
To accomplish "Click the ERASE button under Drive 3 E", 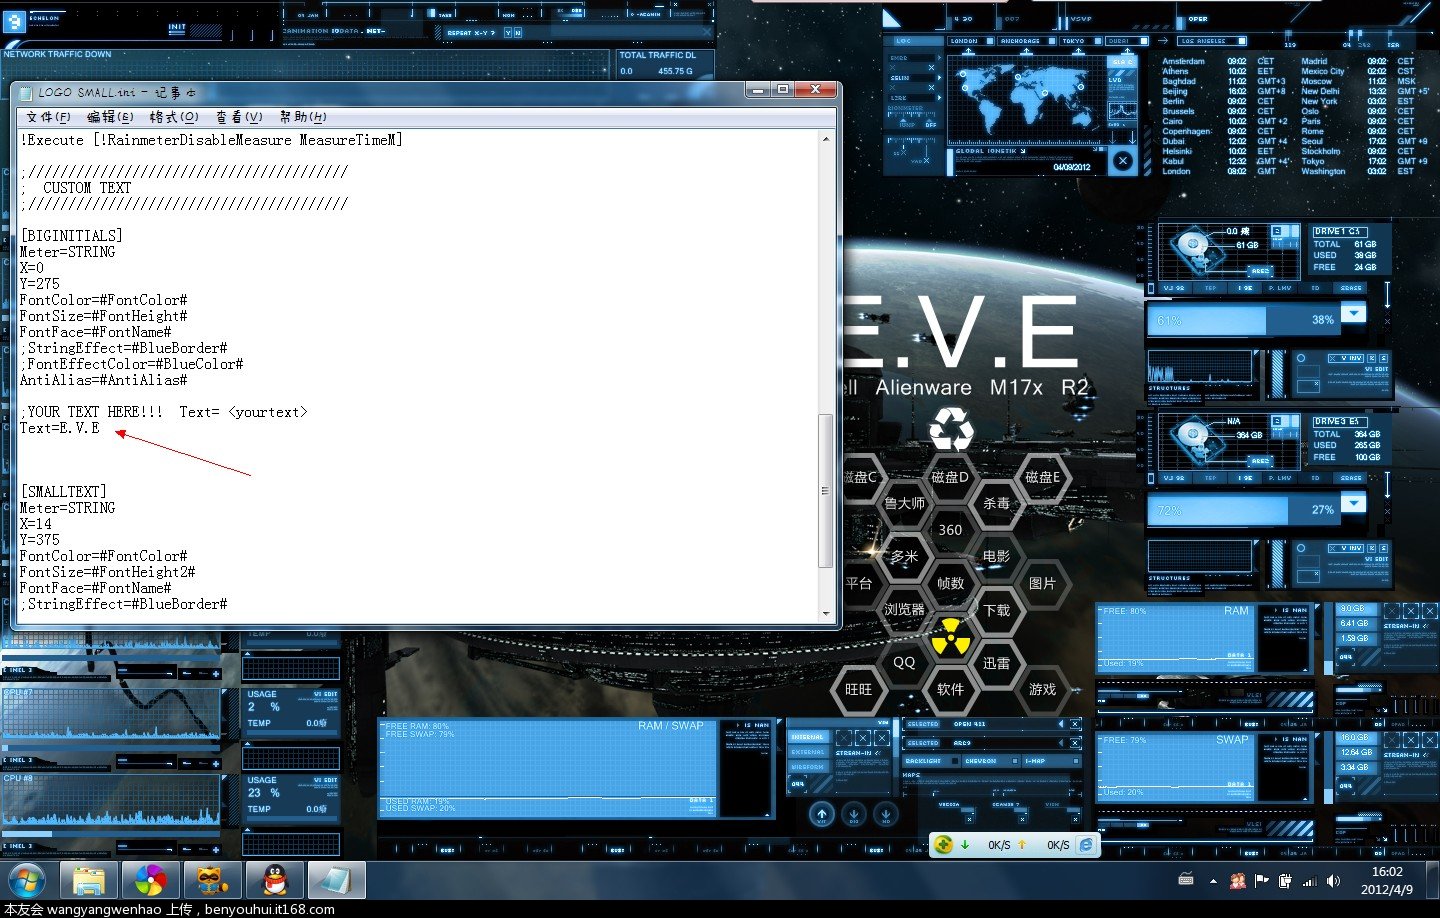I will pos(1351,478).
